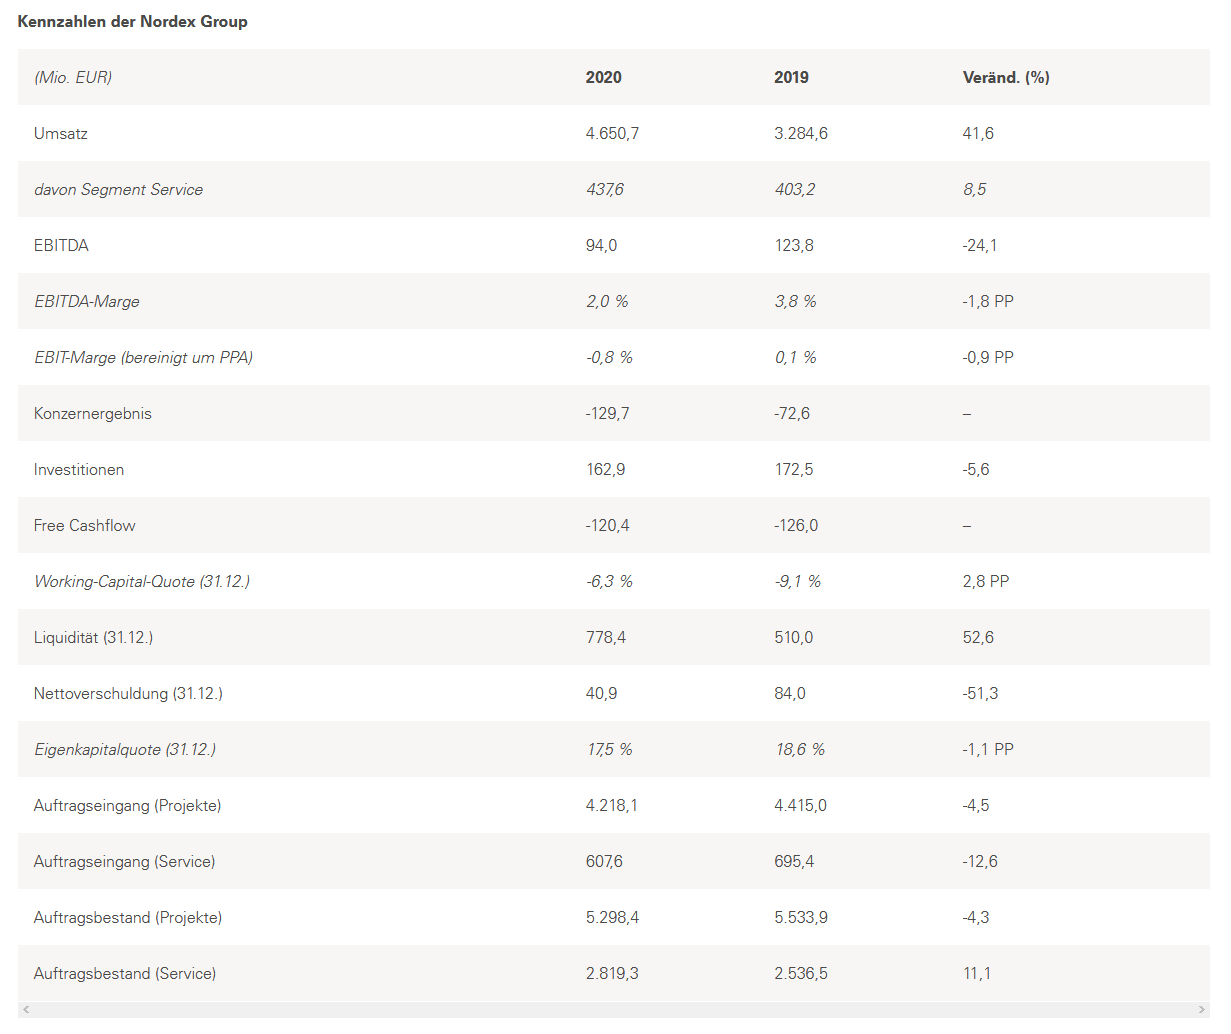1231x1034 pixels.
Task: Select the Working-Capital-Quote (31.12.) label
Action: coord(141,581)
